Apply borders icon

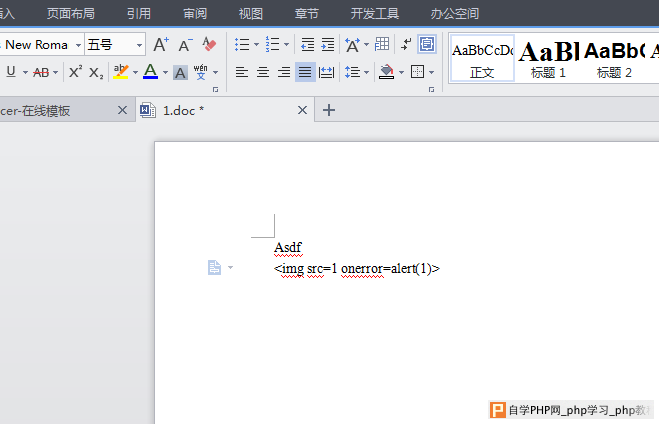(x=417, y=72)
